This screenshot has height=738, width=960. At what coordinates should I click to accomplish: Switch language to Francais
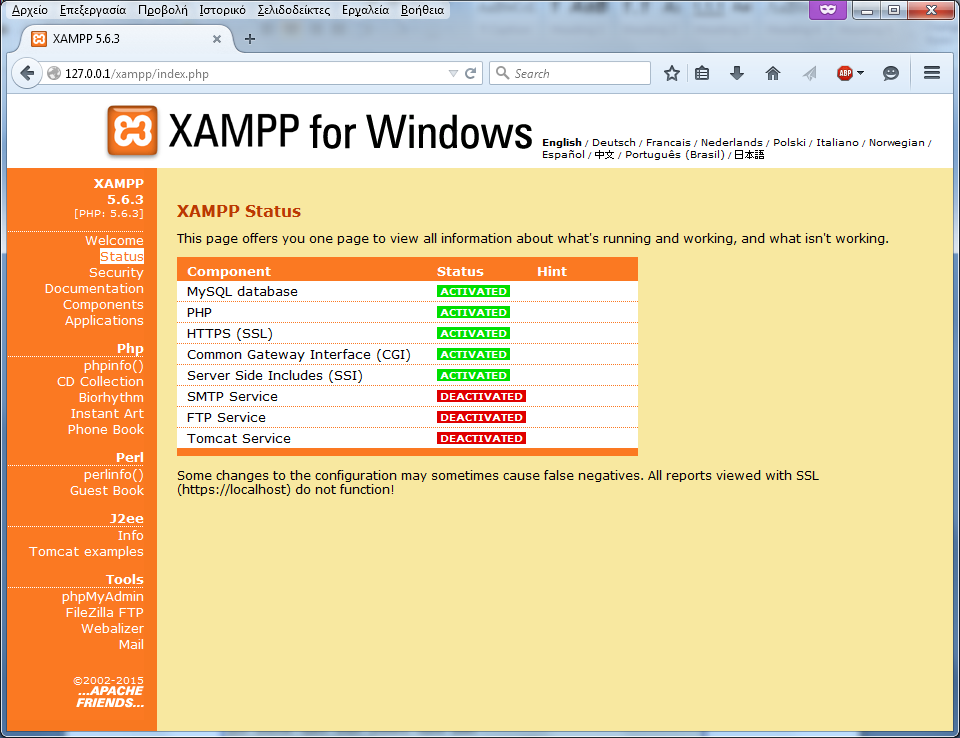coord(668,143)
